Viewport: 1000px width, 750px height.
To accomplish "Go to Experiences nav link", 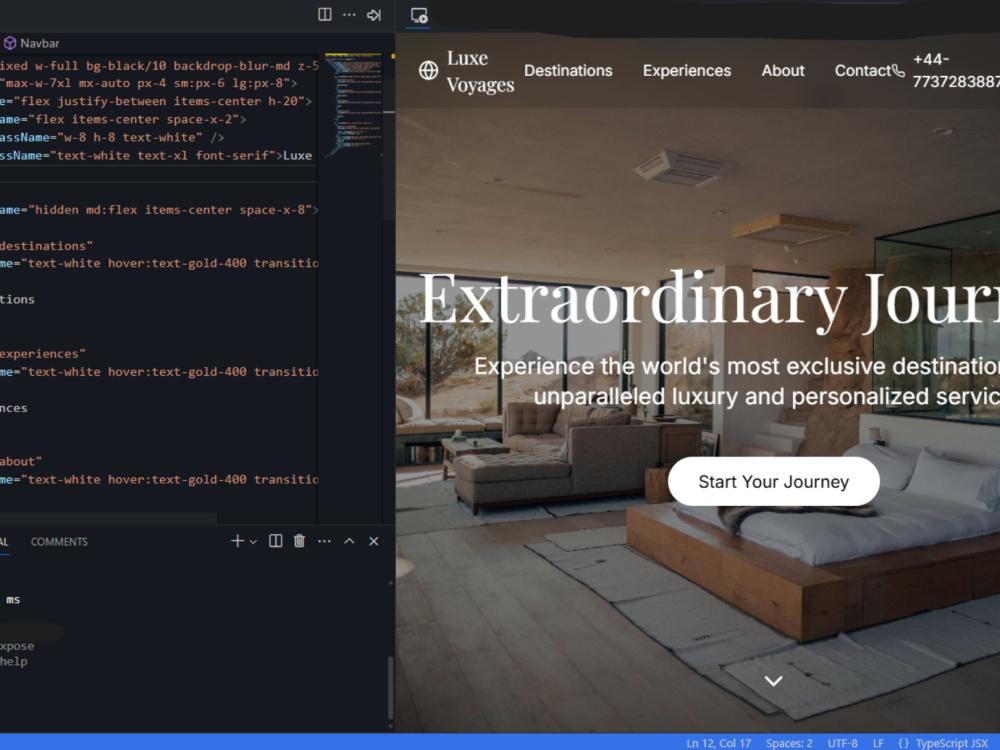I will click(687, 71).
